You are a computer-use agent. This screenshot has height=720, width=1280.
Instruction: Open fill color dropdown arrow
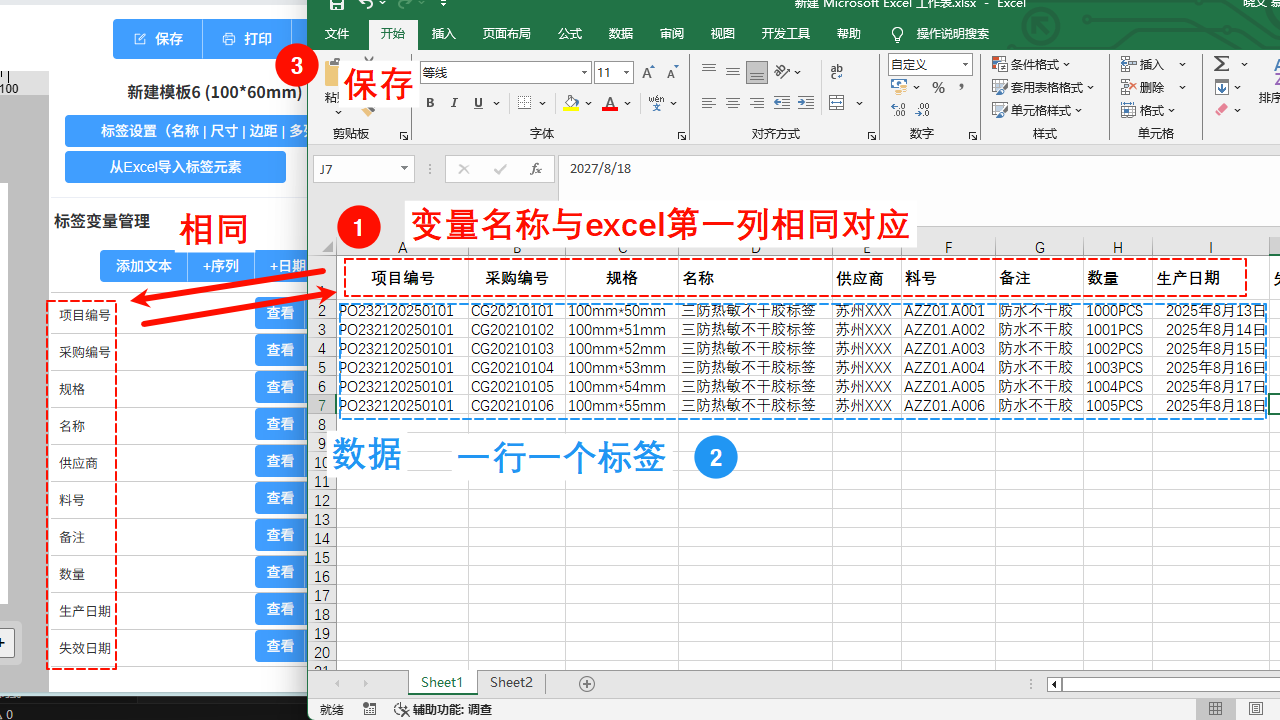click(589, 103)
